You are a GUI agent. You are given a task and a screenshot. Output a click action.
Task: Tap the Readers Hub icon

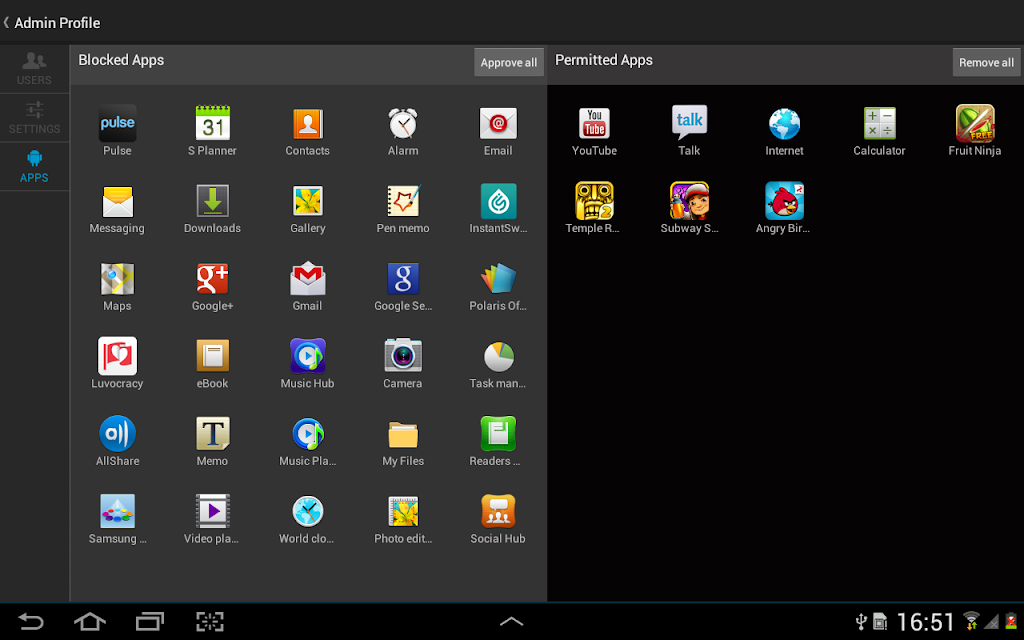pos(498,434)
